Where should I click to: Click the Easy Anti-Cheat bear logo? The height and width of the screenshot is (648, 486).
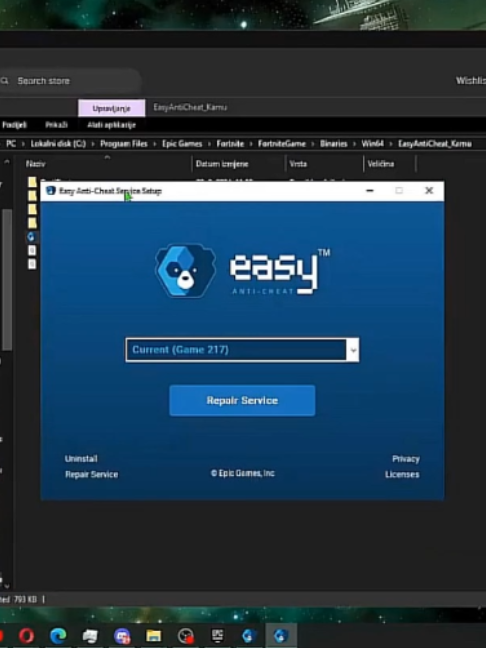(186, 271)
